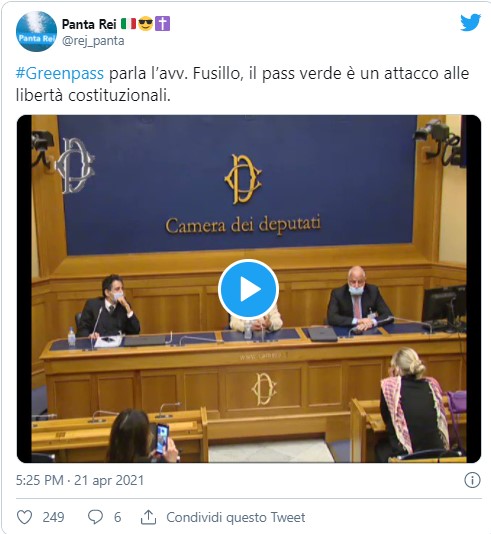Click the sunglasses emoji in the name
Viewport: 491px width, 534px height.
tap(145, 24)
